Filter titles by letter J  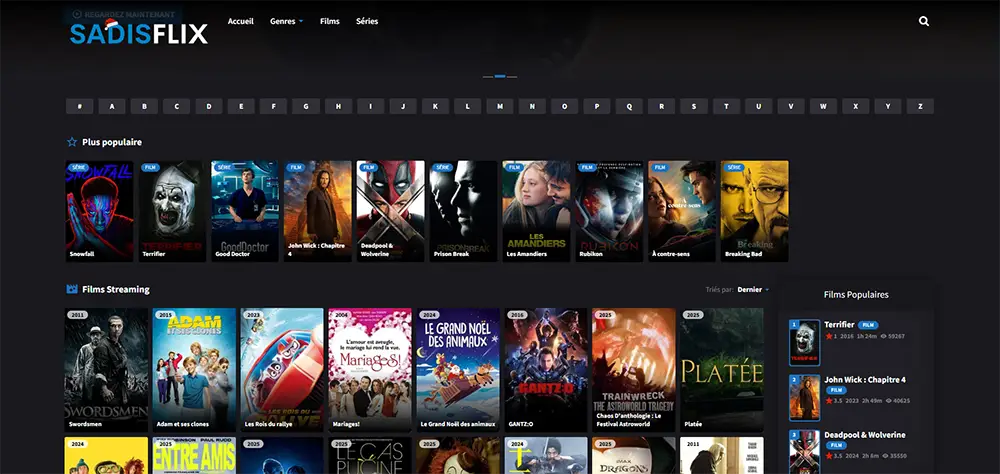[x=403, y=107]
